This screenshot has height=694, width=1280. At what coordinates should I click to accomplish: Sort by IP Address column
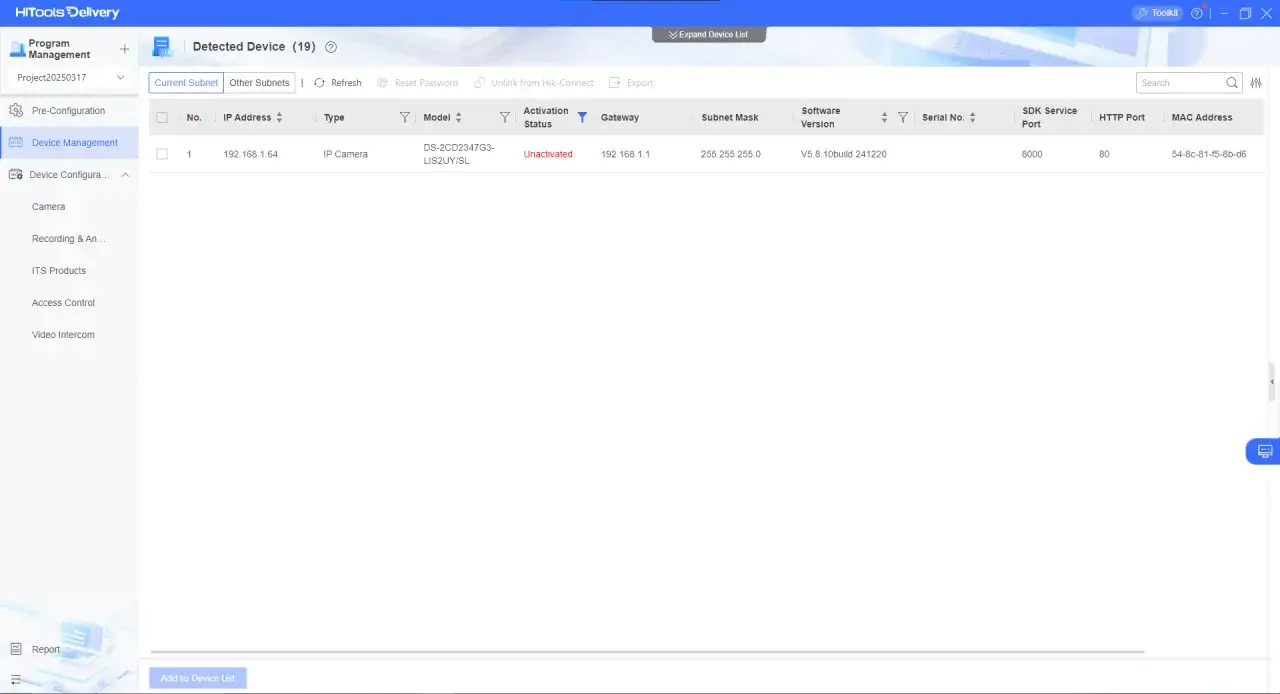pos(279,117)
